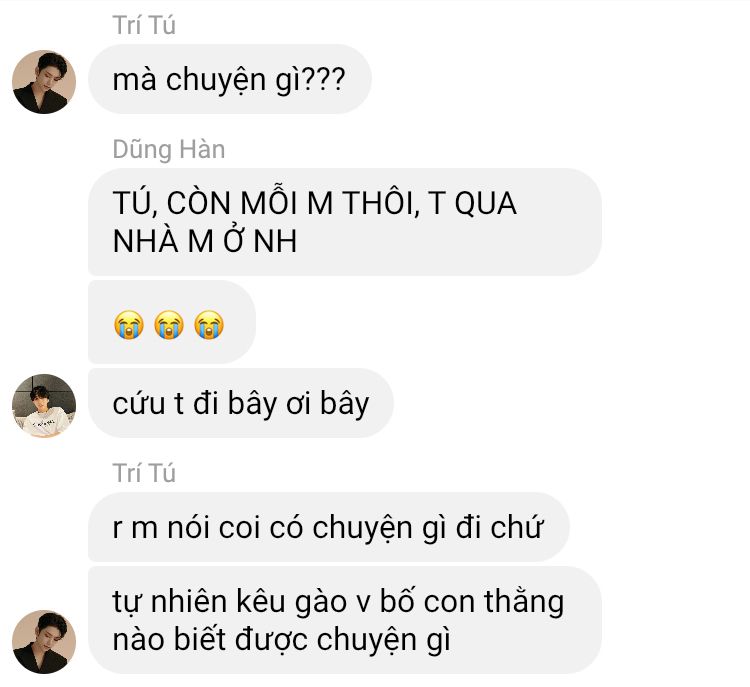The height and width of the screenshot is (687, 750).
Task: Click the word 'QUA' in the uppercase message
Action: click(485, 203)
